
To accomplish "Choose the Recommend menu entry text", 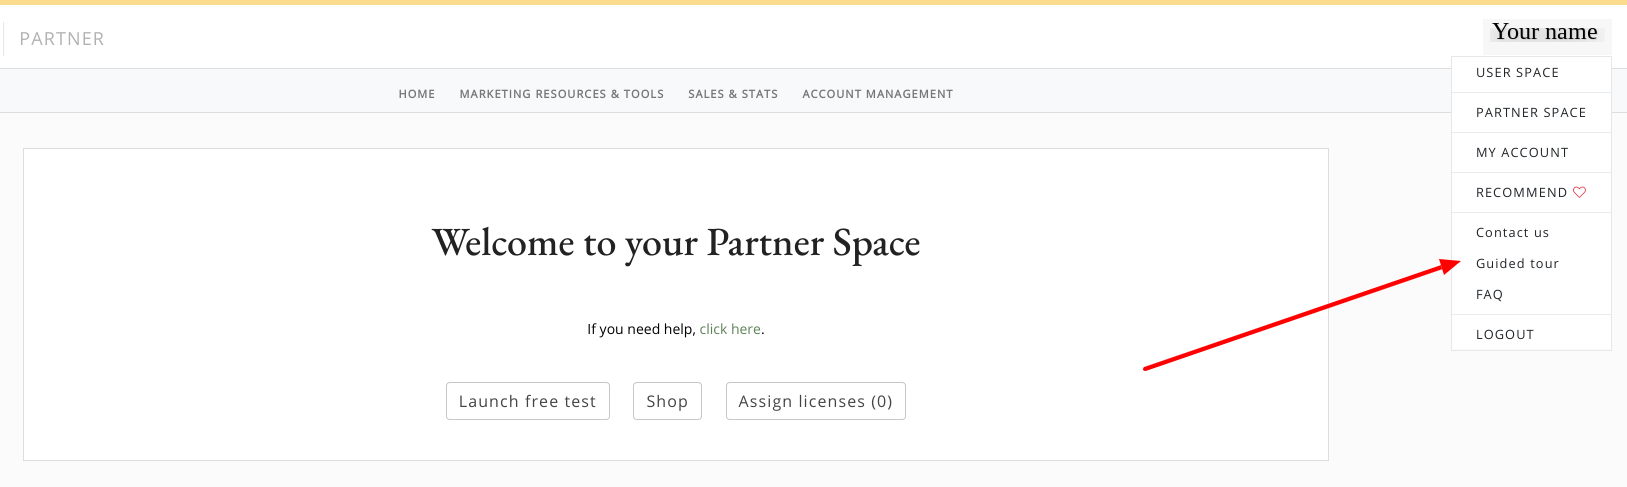I will point(1521,193).
